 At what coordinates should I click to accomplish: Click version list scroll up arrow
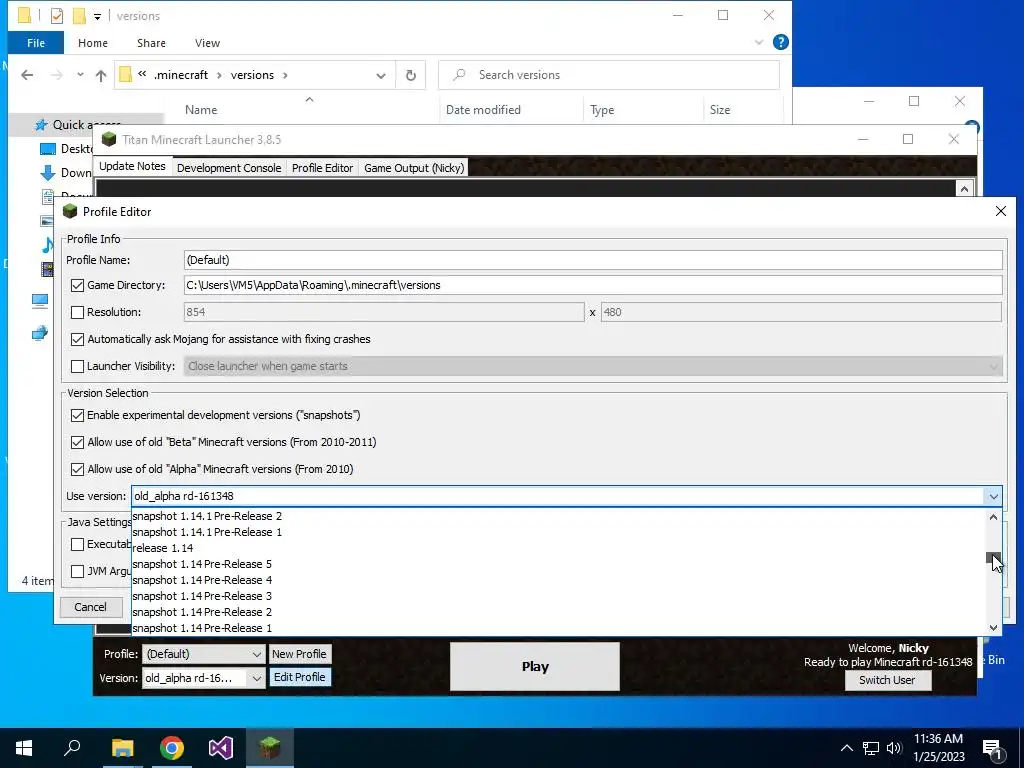(993, 517)
